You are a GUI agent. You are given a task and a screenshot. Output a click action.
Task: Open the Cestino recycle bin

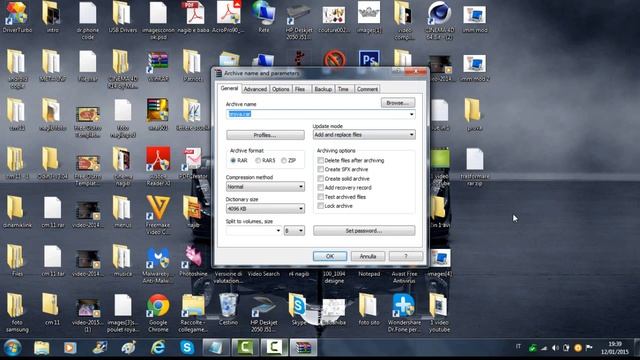pyautogui.click(x=228, y=309)
